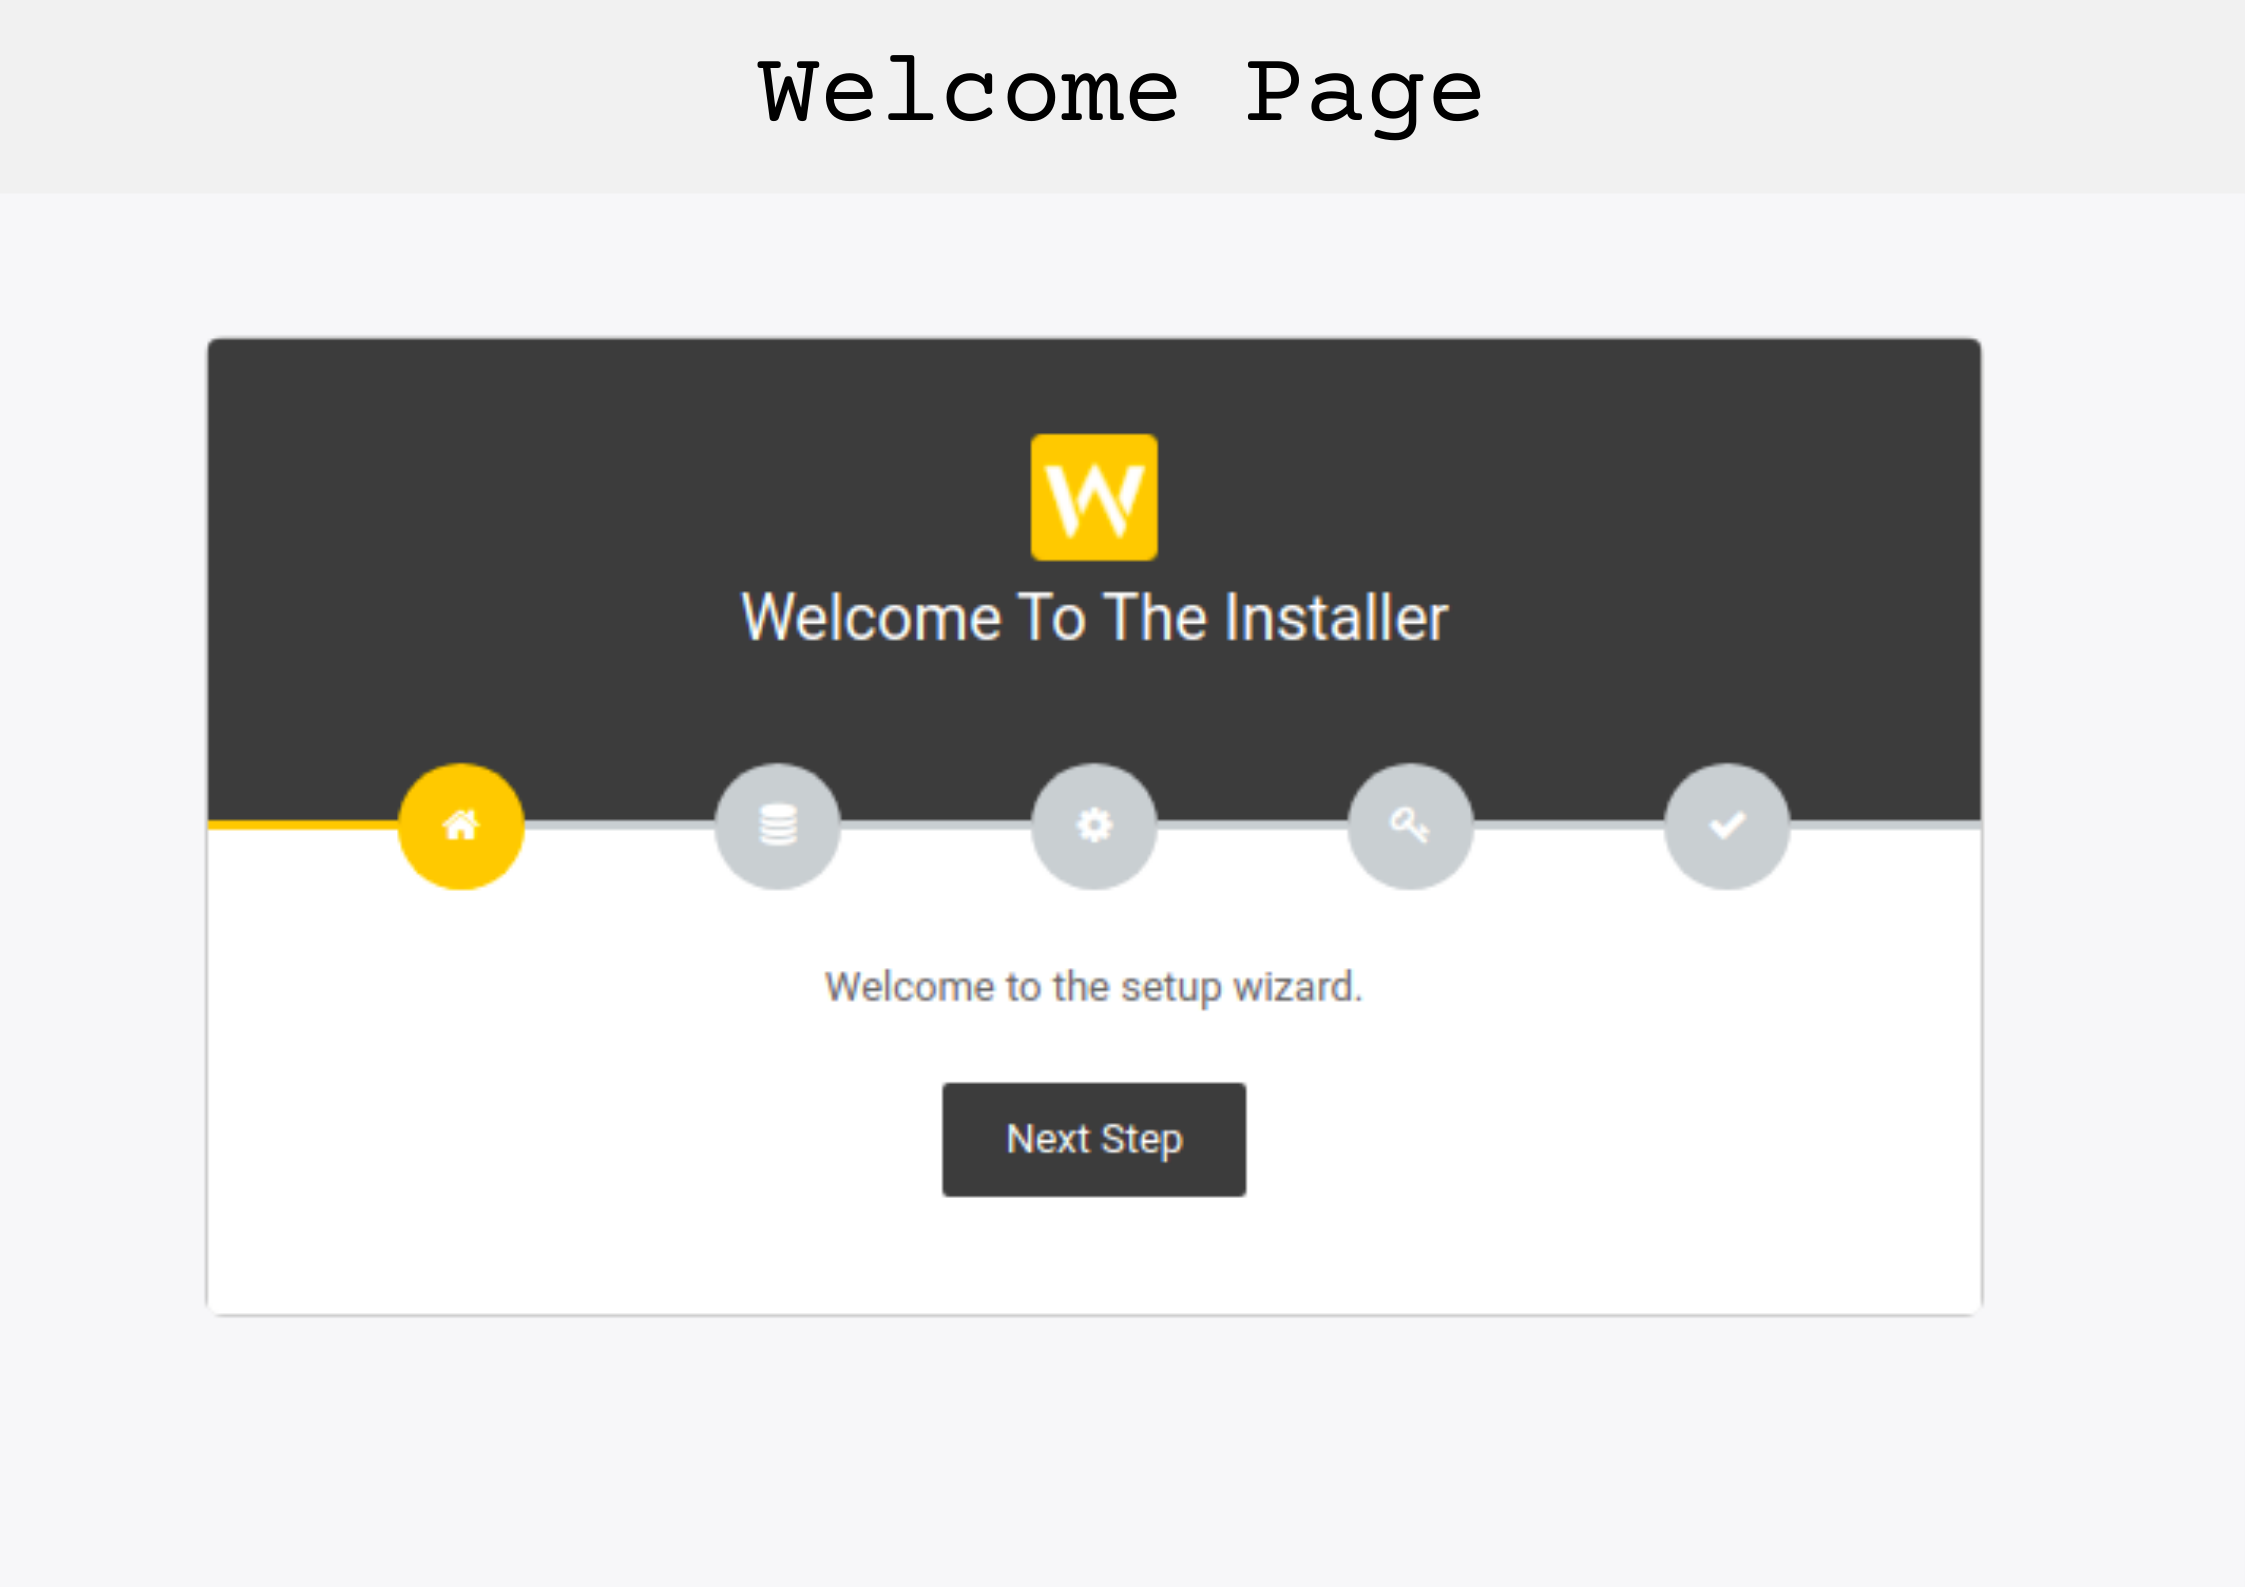The image size is (2245, 1587).
Task: Click the word 'Welcome' in the installer heading
Action: (x=871, y=617)
